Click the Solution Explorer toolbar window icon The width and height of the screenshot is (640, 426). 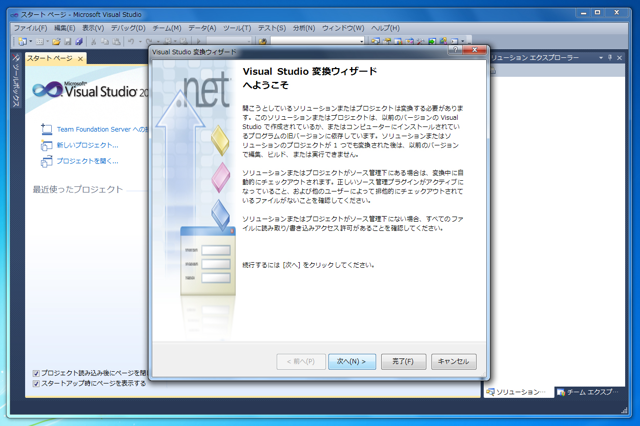pyautogui.click(x=376, y=41)
